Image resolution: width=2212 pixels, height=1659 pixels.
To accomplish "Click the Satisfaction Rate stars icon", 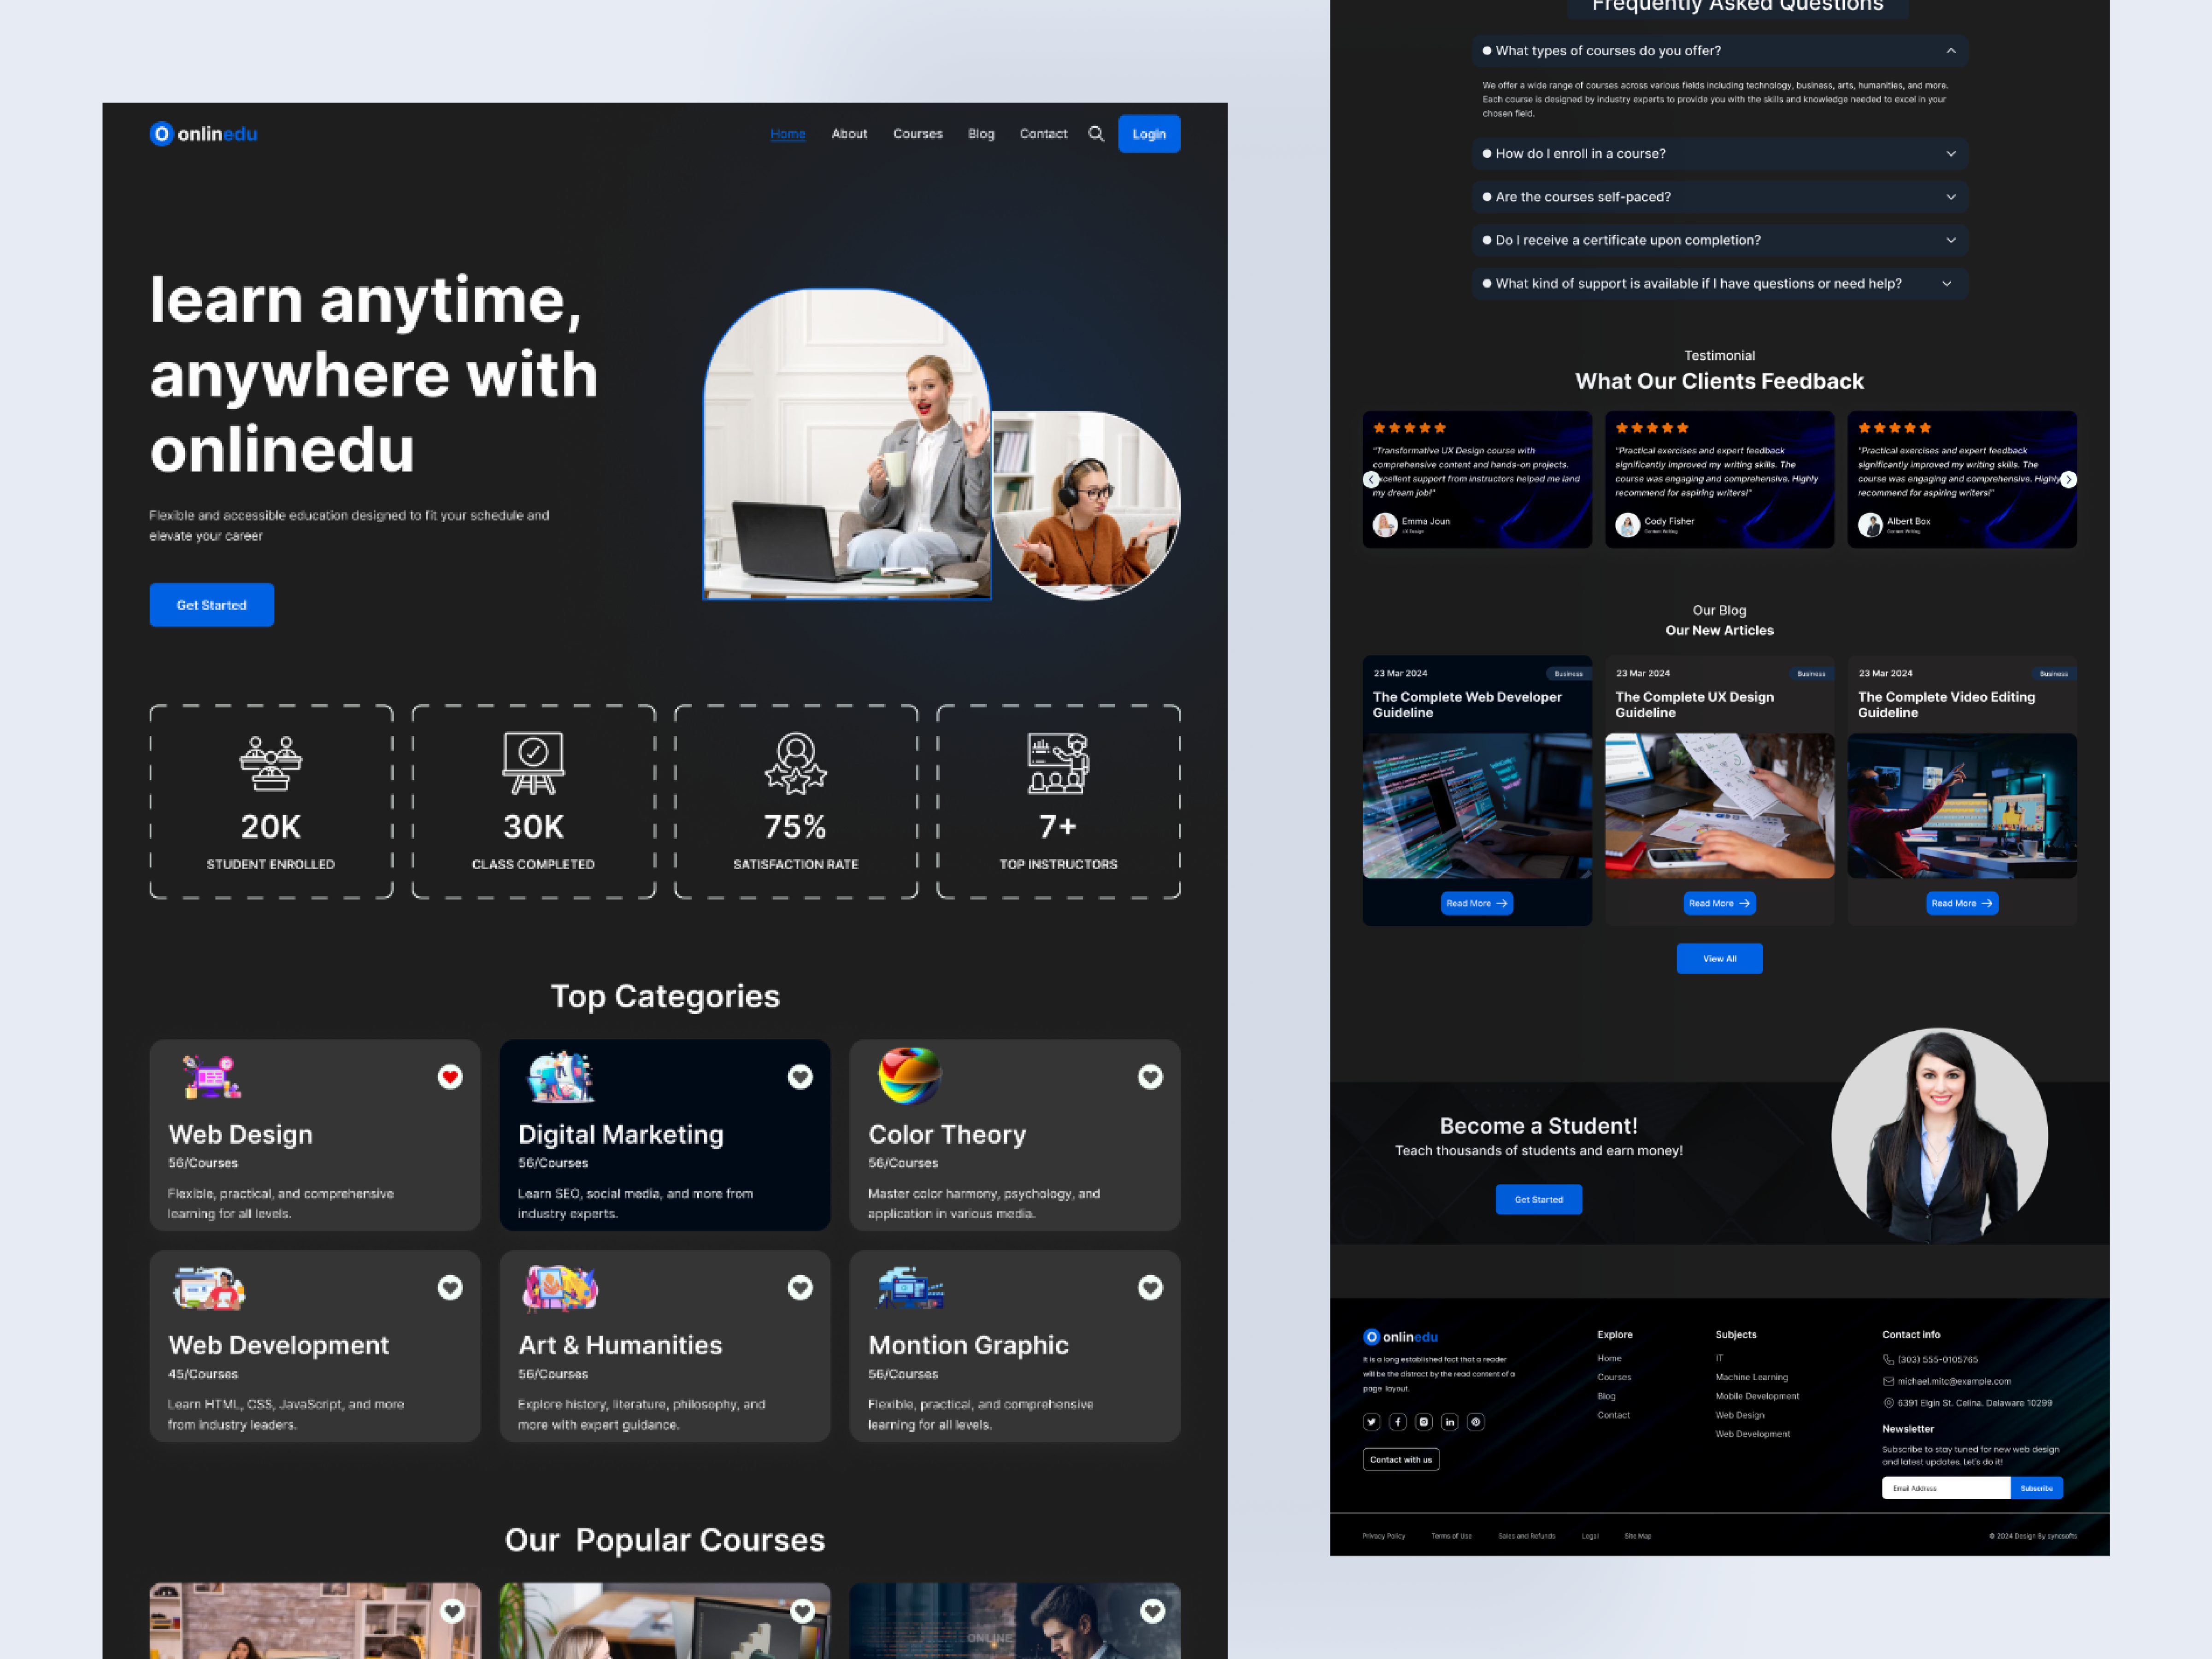I will 796,764.
